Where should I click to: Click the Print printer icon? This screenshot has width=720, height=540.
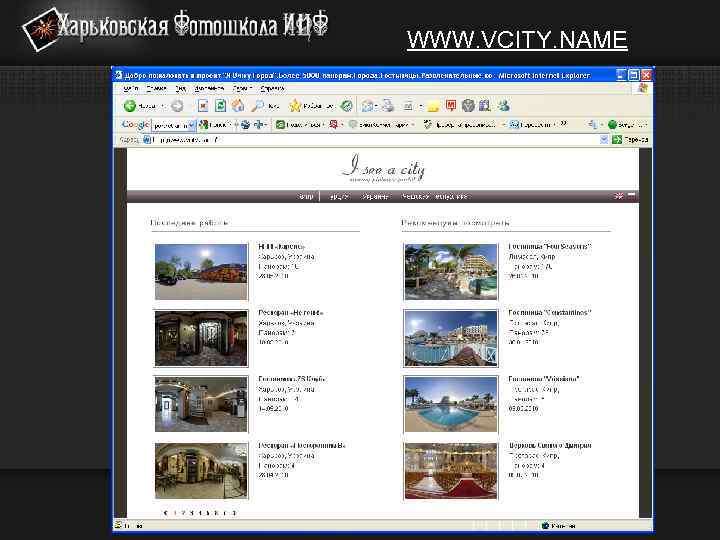pyautogui.click(x=388, y=106)
